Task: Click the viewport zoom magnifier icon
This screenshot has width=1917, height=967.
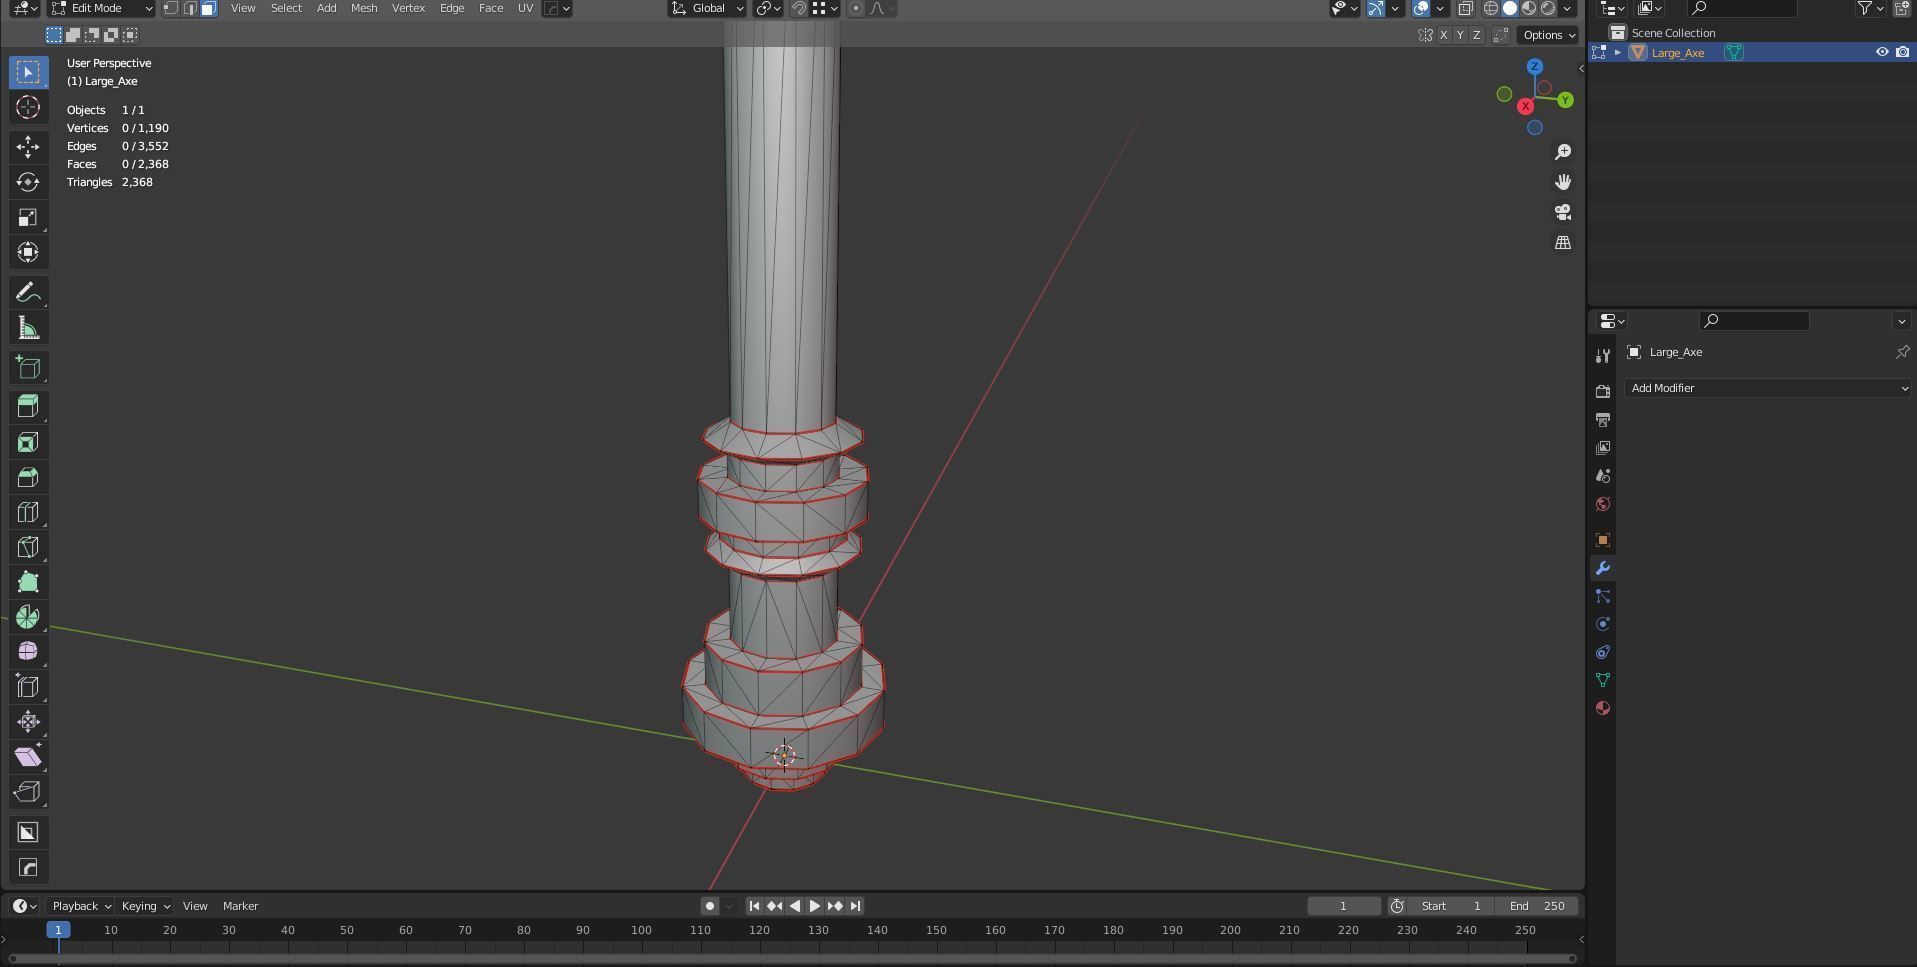Action: point(1563,152)
